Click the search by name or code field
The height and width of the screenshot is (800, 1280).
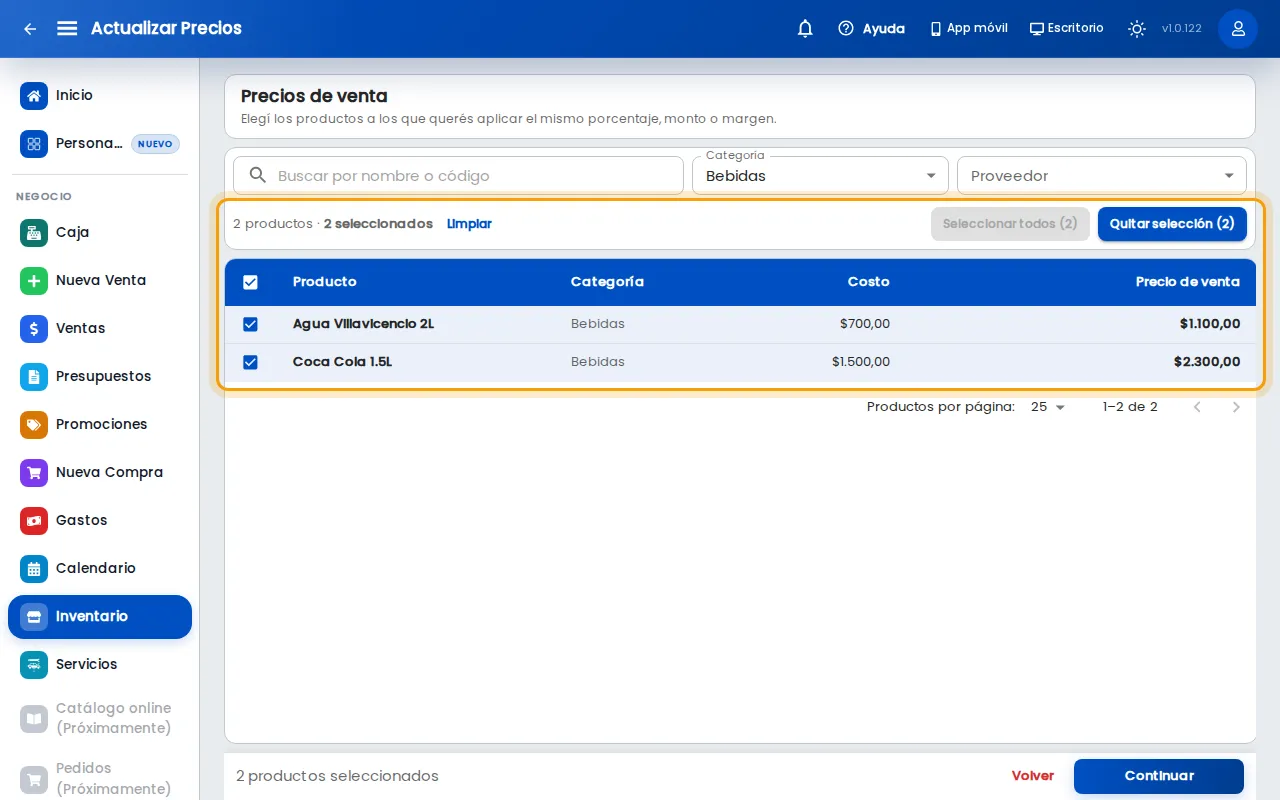click(458, 175)
